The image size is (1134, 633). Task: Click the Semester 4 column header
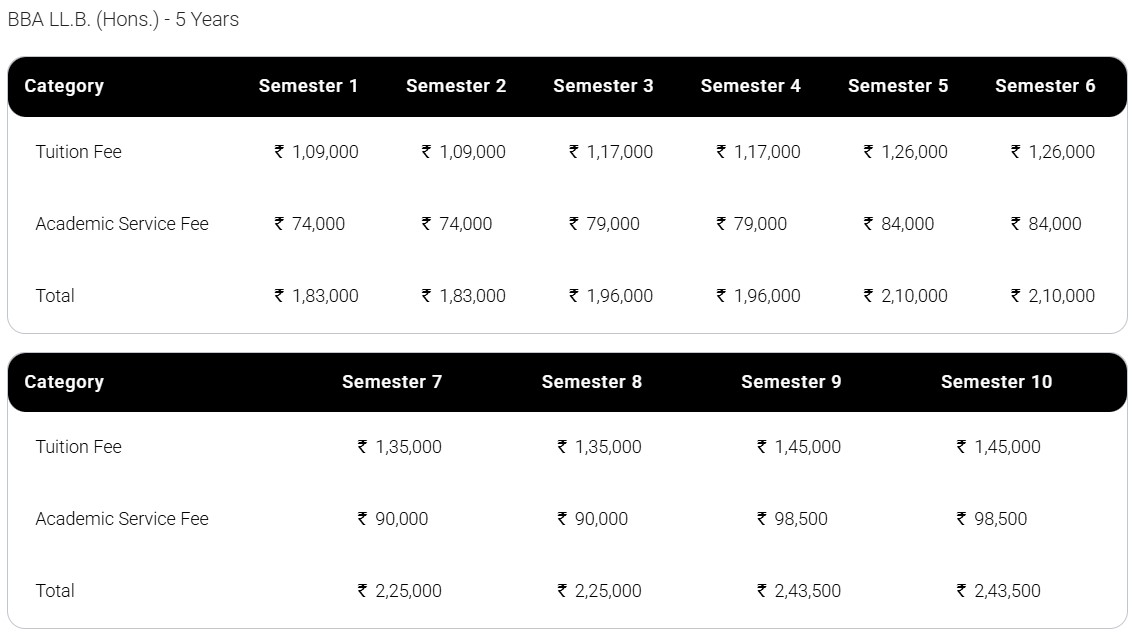750,86
